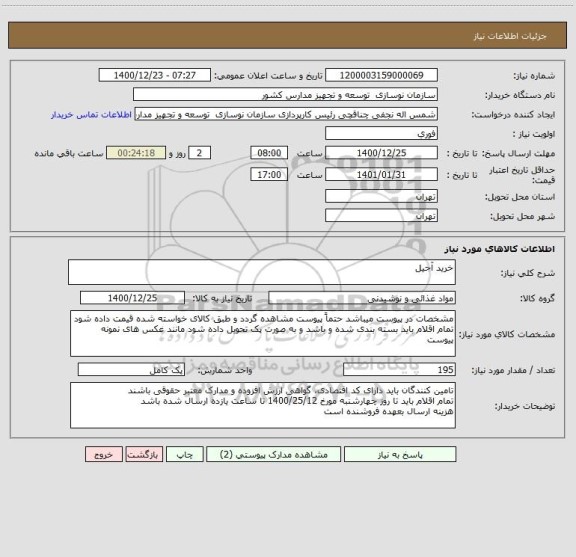This screenshot has height=557, width=576.
Task: Click the goods group field مواد غذائی و نوشیدنی
Action: (x=362, y=298)
